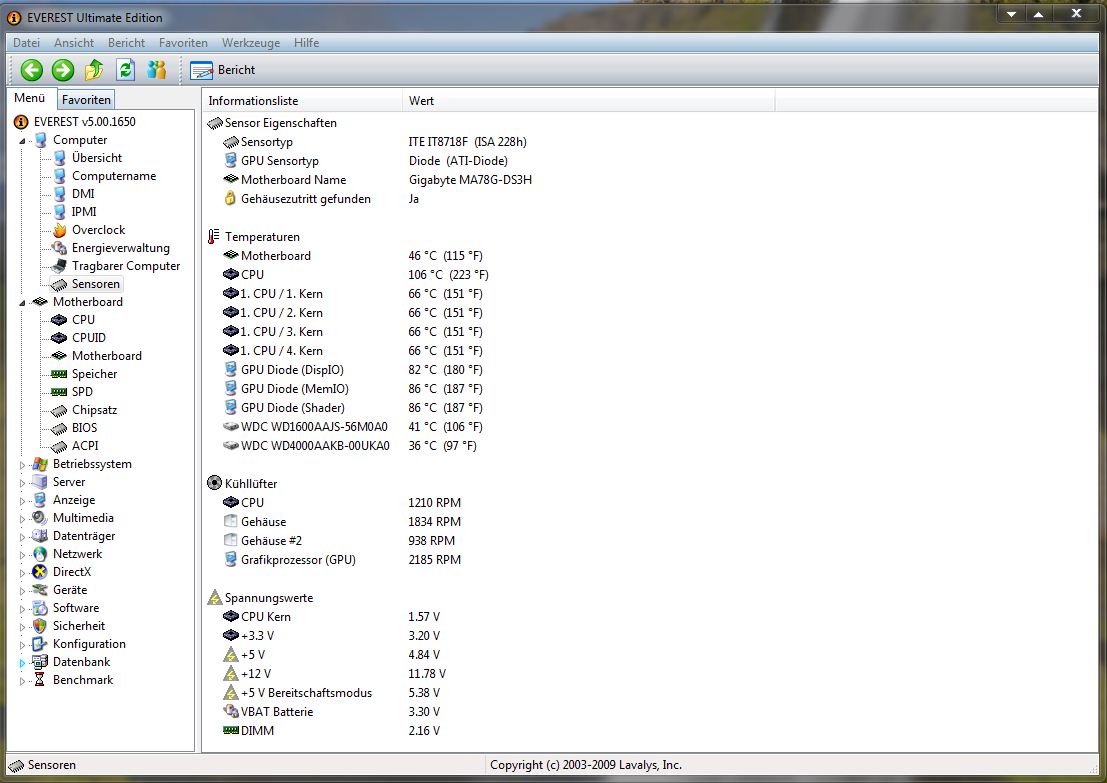The image size is (1107, 783).
Task: Expand the Sicherheit tree node
Action: point(22,627)
